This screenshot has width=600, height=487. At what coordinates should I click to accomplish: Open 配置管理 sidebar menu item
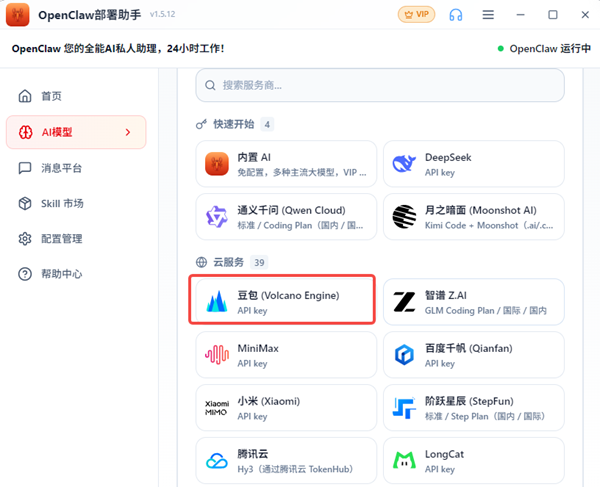tap(76, 239)
